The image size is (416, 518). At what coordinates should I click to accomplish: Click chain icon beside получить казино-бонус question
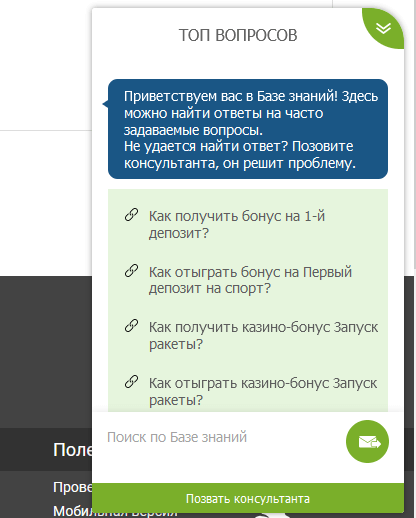(x=131, y=326)
